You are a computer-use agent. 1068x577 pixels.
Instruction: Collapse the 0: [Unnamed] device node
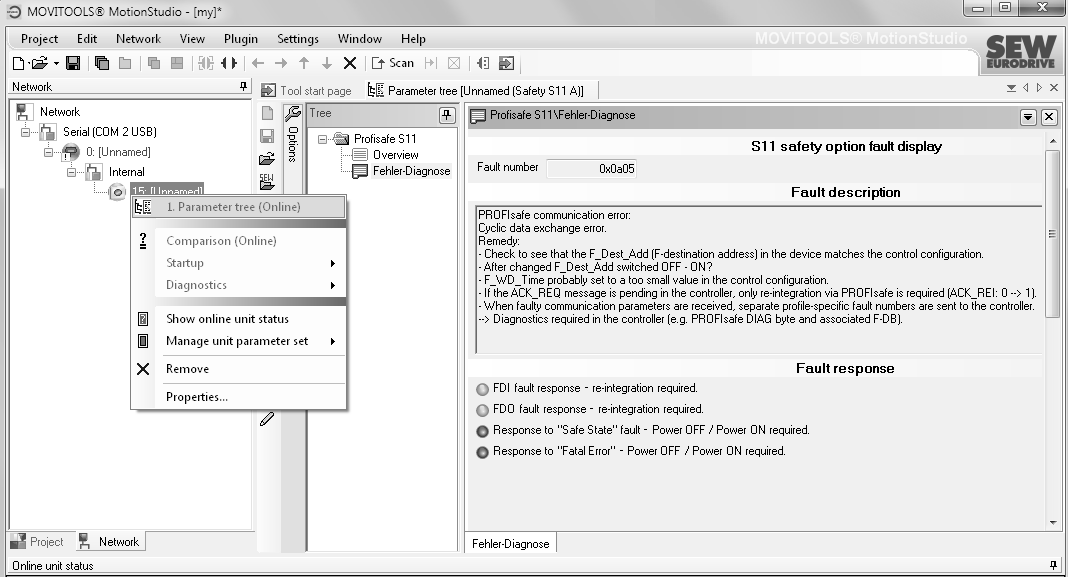(48, 152)
